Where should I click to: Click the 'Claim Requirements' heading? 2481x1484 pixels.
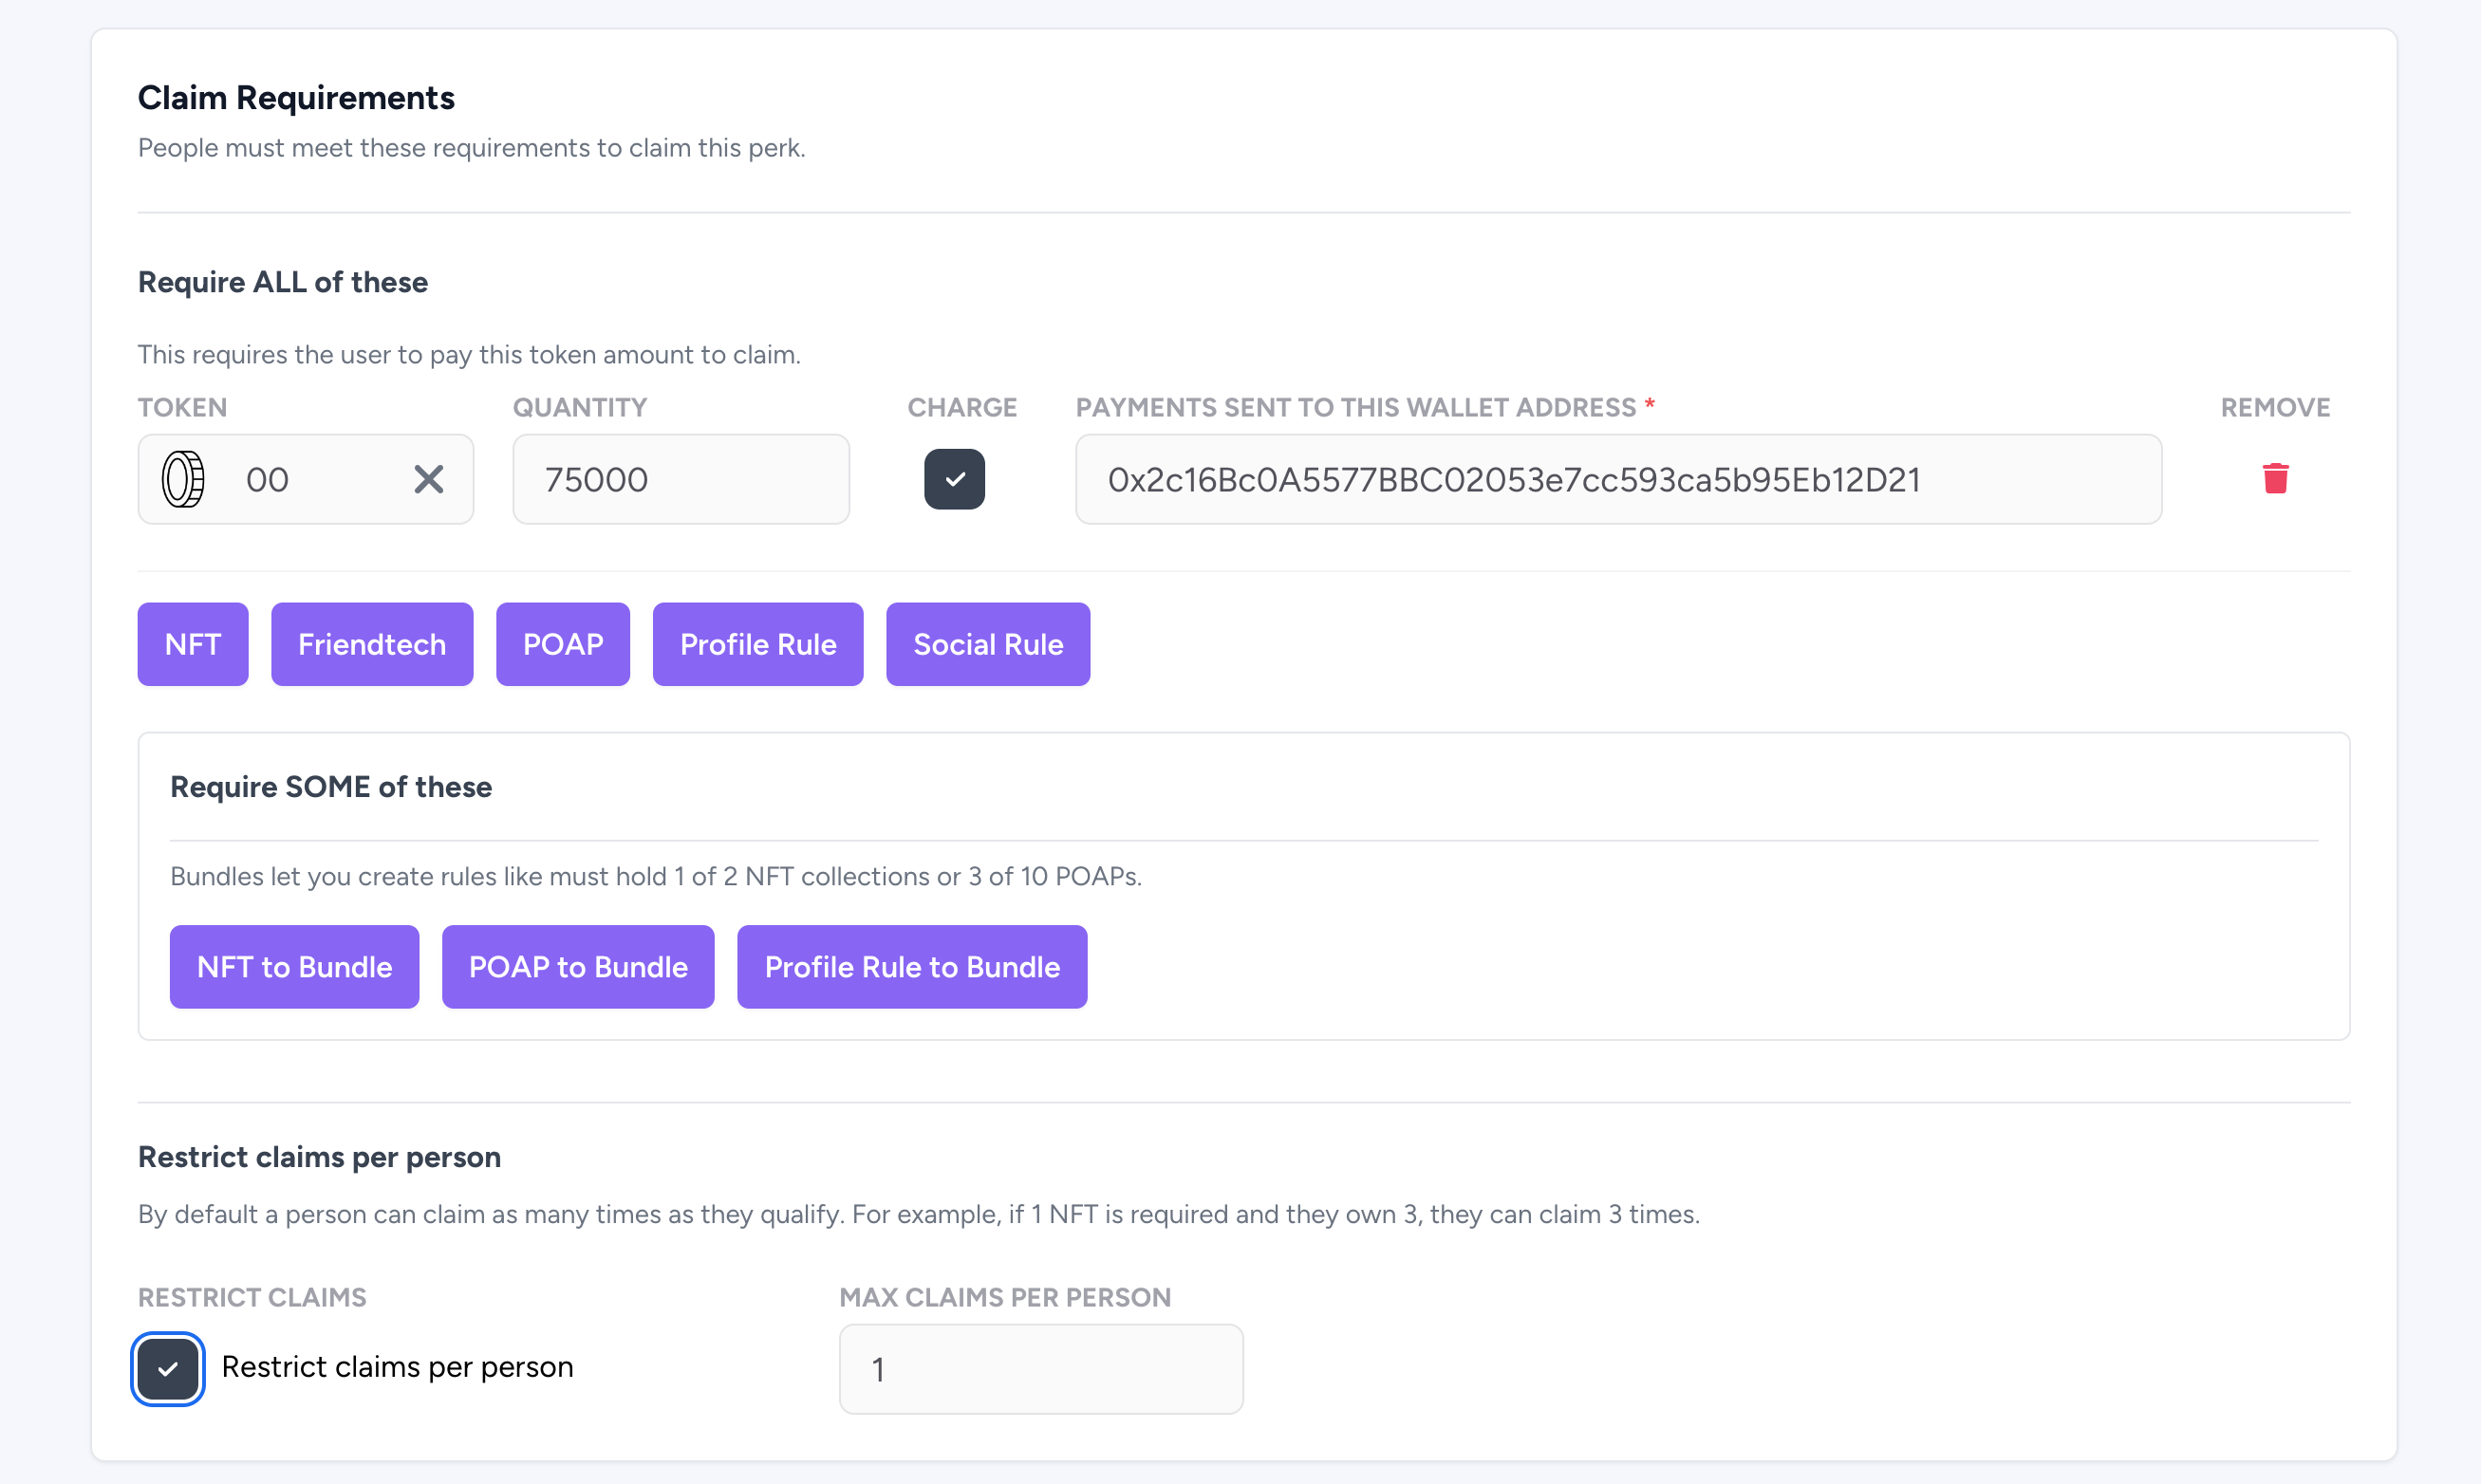point(296,98)
